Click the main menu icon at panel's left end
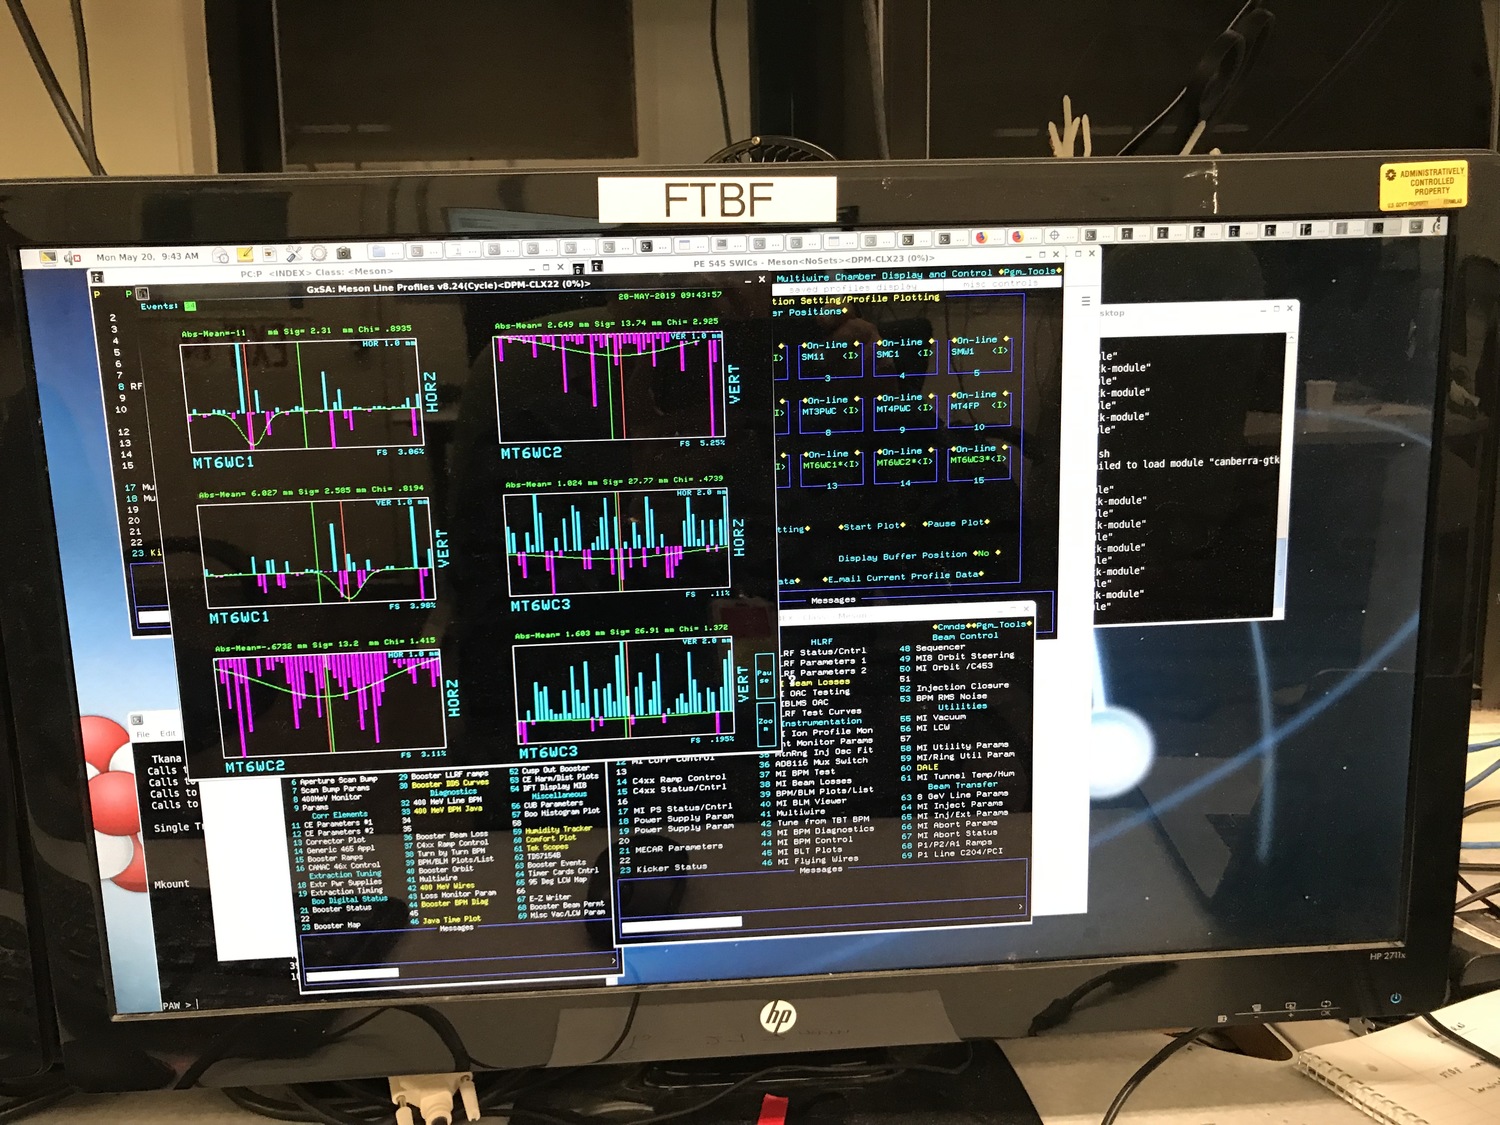 (47, 258)
